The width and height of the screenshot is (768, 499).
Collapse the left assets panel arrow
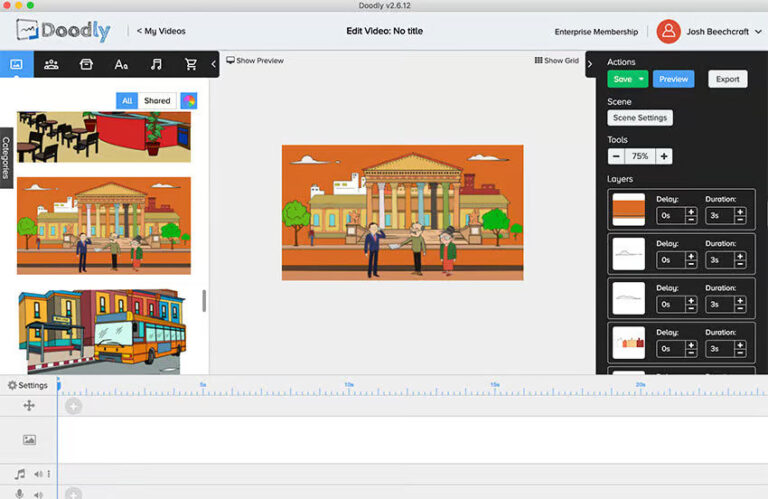click(x=214, y=64)
